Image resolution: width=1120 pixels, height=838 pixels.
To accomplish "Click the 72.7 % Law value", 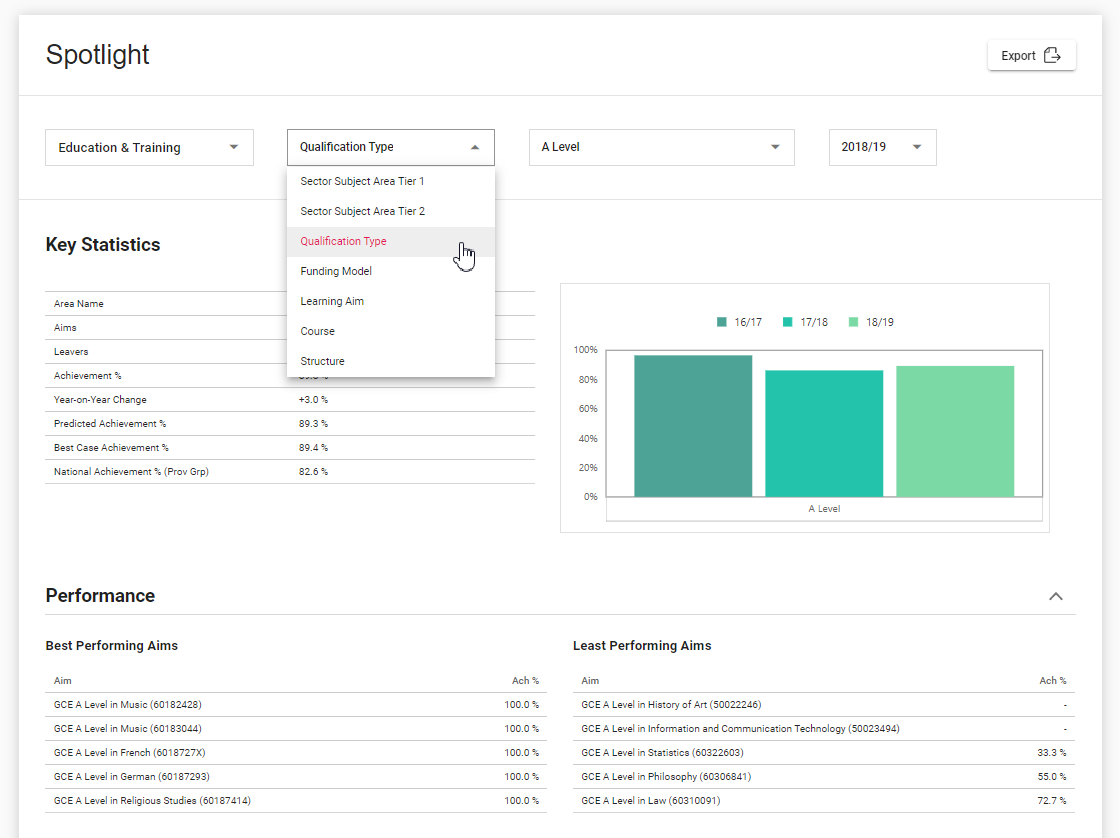I will click(x=1051, y=801).
